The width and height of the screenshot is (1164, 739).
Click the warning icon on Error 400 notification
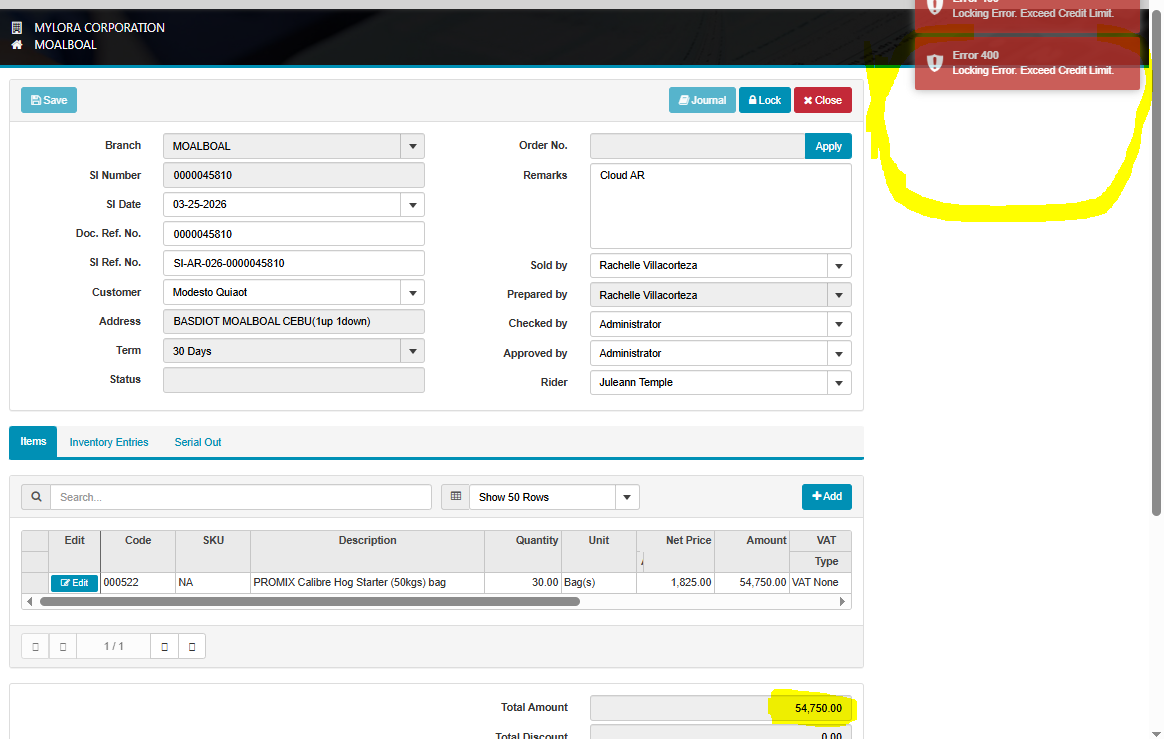click(935, 63)
